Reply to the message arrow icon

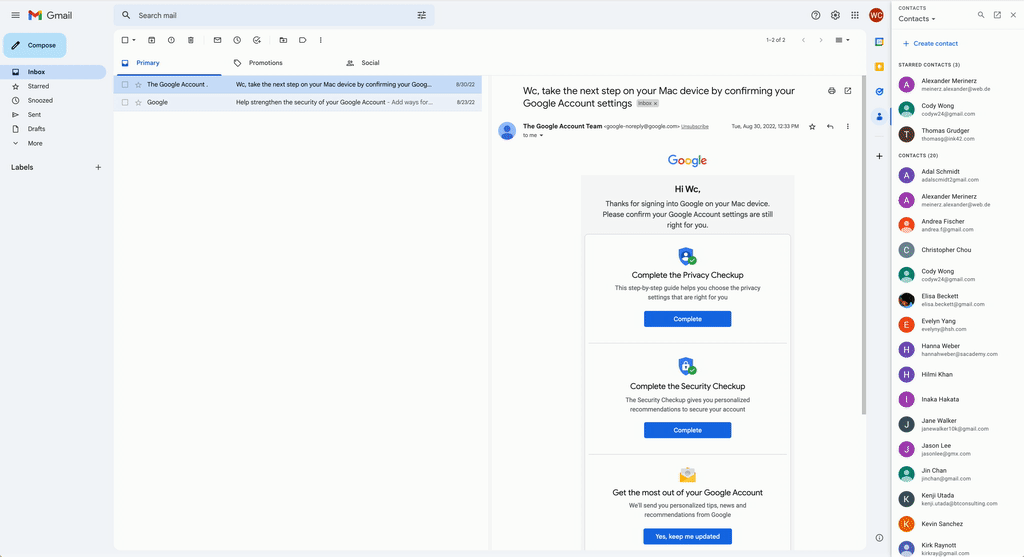click(830, 127)
